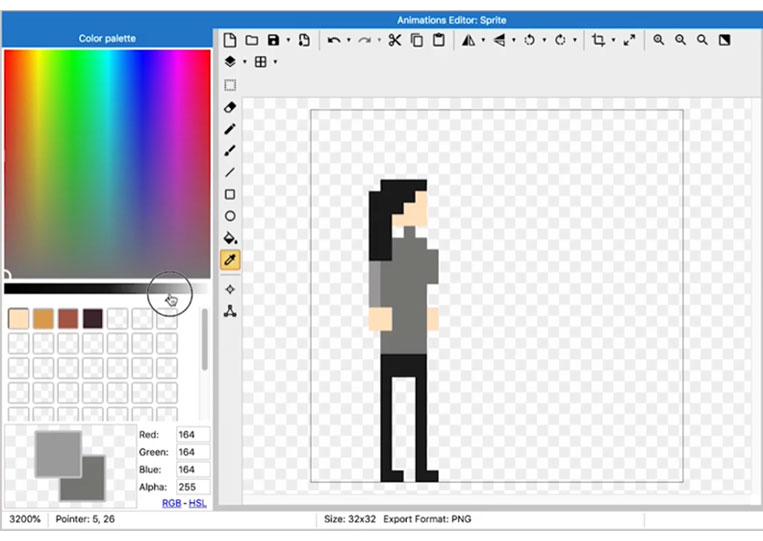Viewport: 763px width, 541px height.
Task: Click the secondary dark gray color box
Action: click(x=93, y=487)
